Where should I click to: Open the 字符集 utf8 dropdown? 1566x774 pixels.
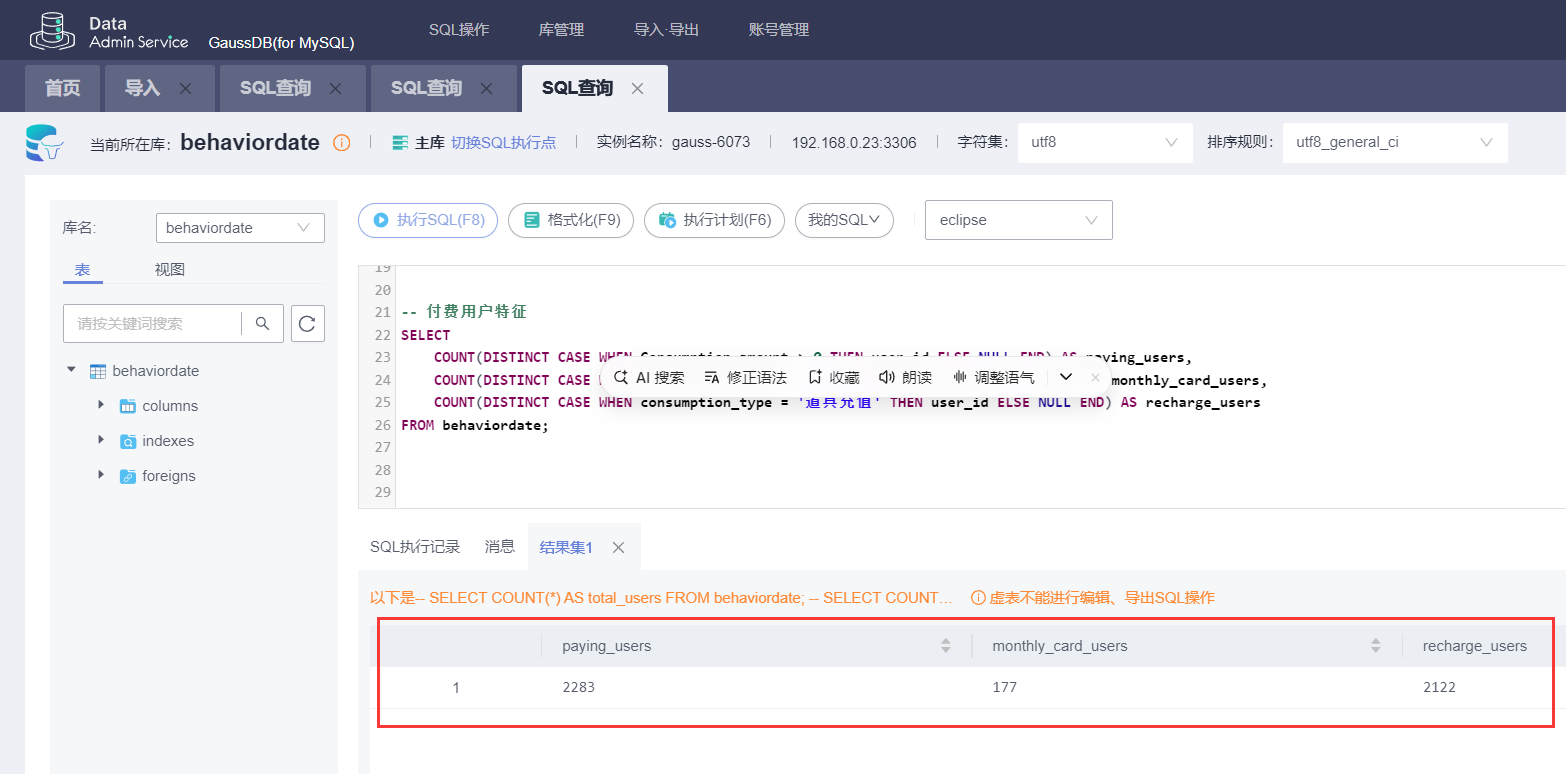(x=1105, y=142)
